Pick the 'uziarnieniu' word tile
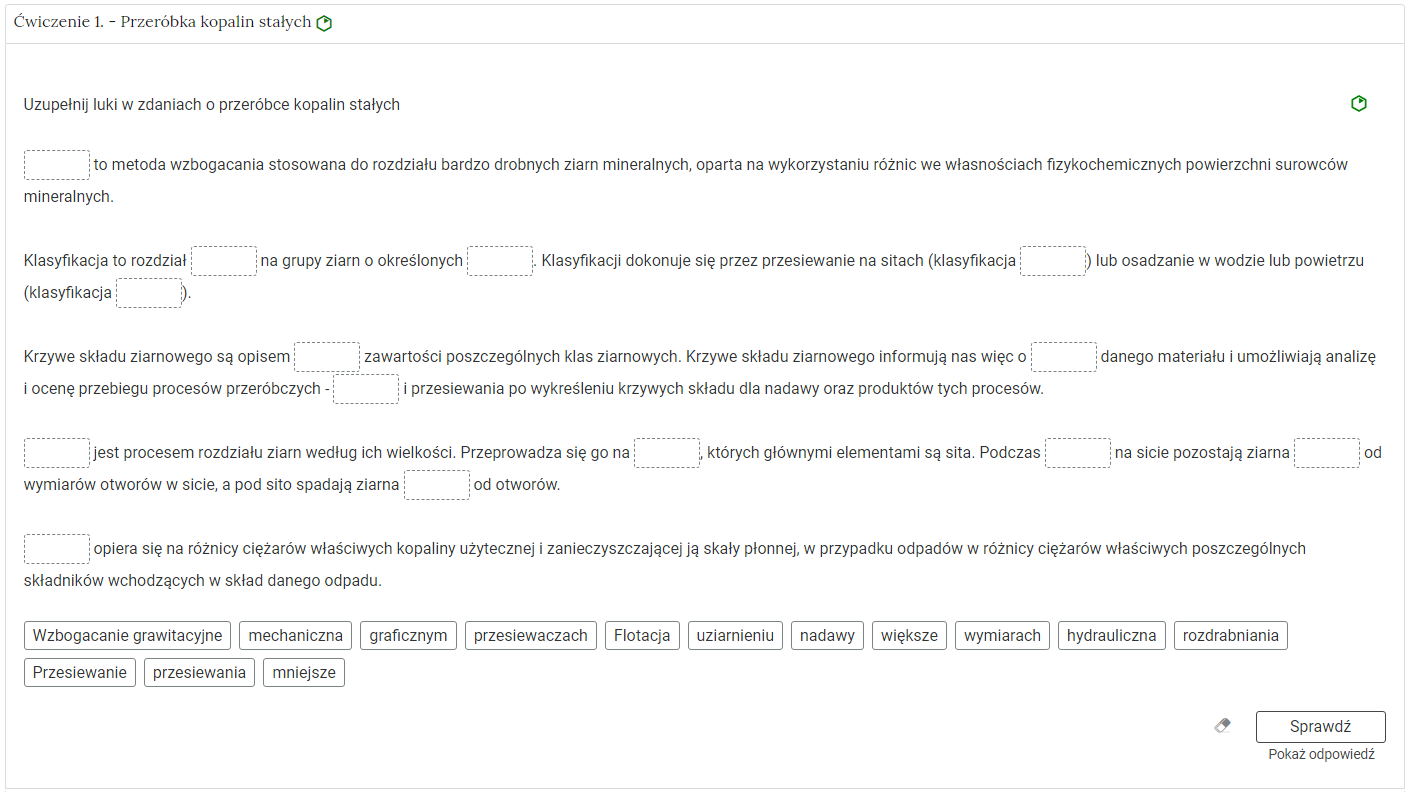This screenshot has height=792, width=1412. pos(735,636)
